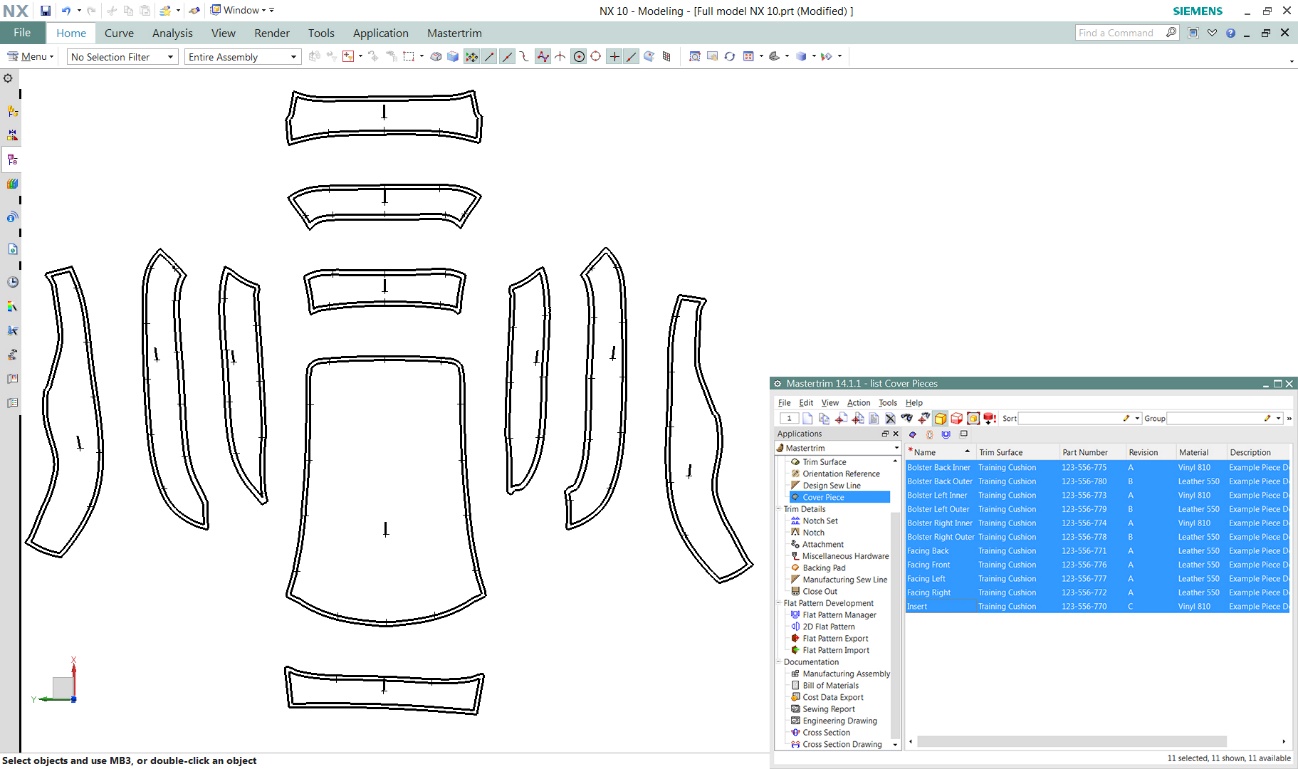Click the Undo arrow icon
Image resolution: width=1298 pixels, height=769 pixels.
tap(66, 10)
